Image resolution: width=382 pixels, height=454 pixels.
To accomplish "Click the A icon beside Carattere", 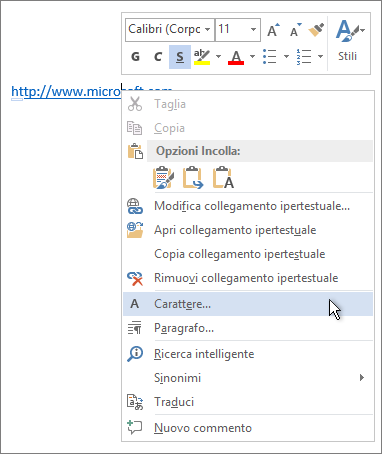I will [134, 304].
